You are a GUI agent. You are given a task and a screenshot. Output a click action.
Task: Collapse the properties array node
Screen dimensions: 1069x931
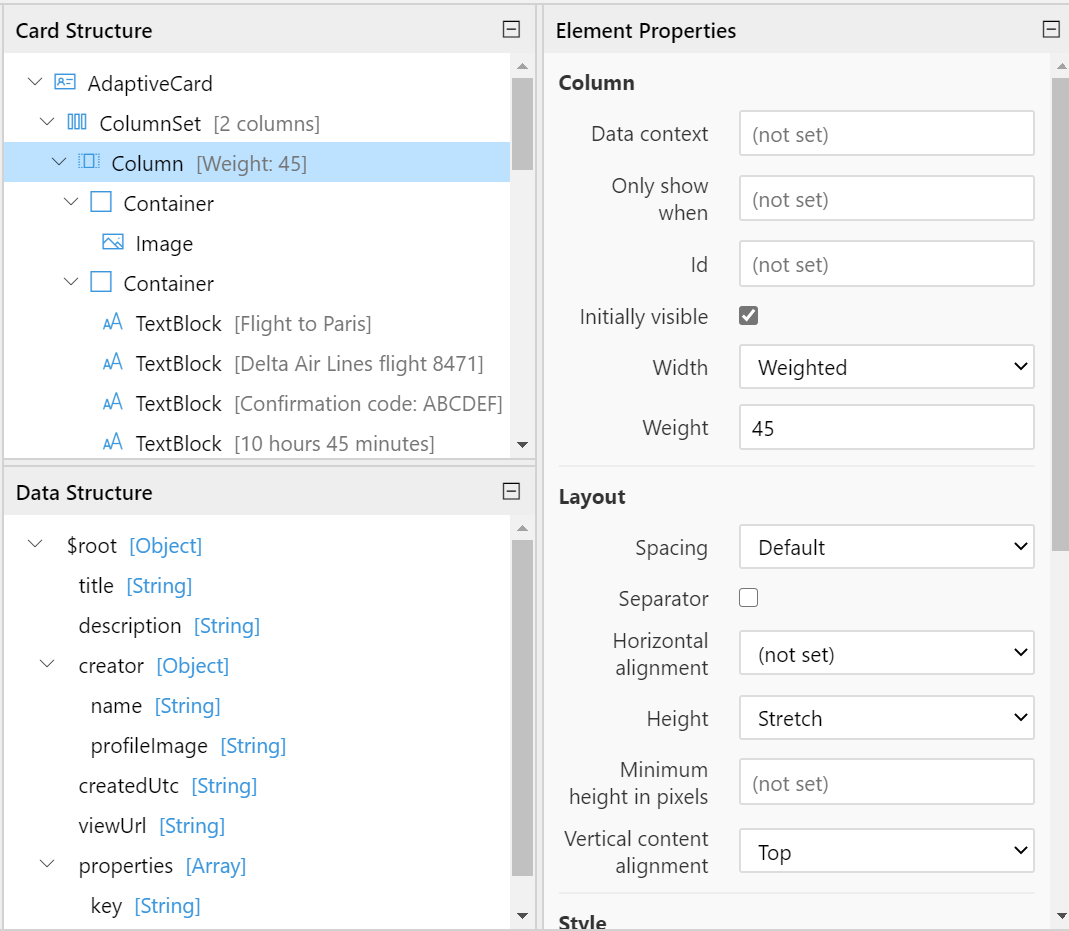tap(47, 864)
